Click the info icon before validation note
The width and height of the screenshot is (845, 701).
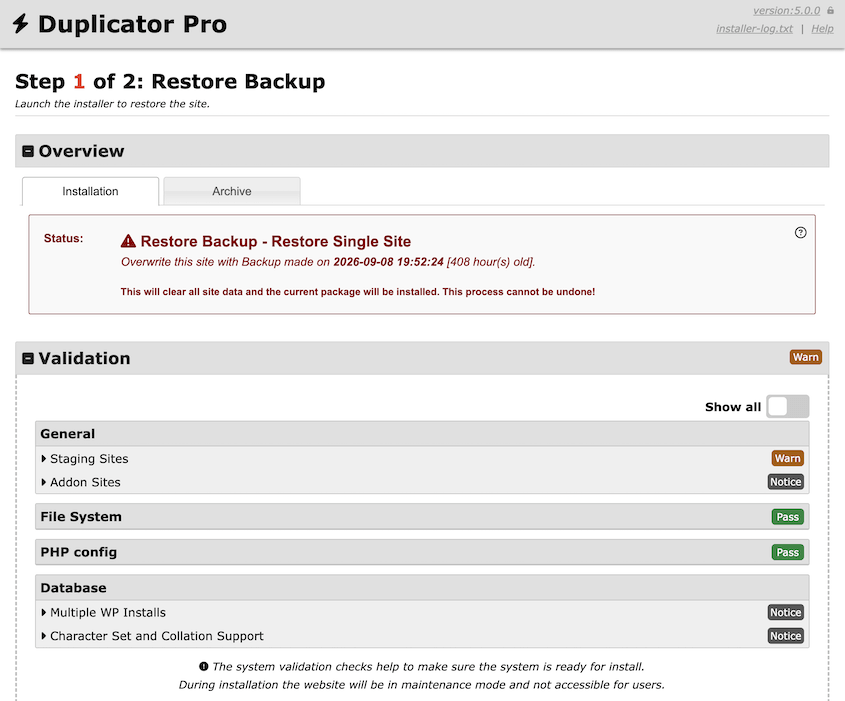point(203,667)
